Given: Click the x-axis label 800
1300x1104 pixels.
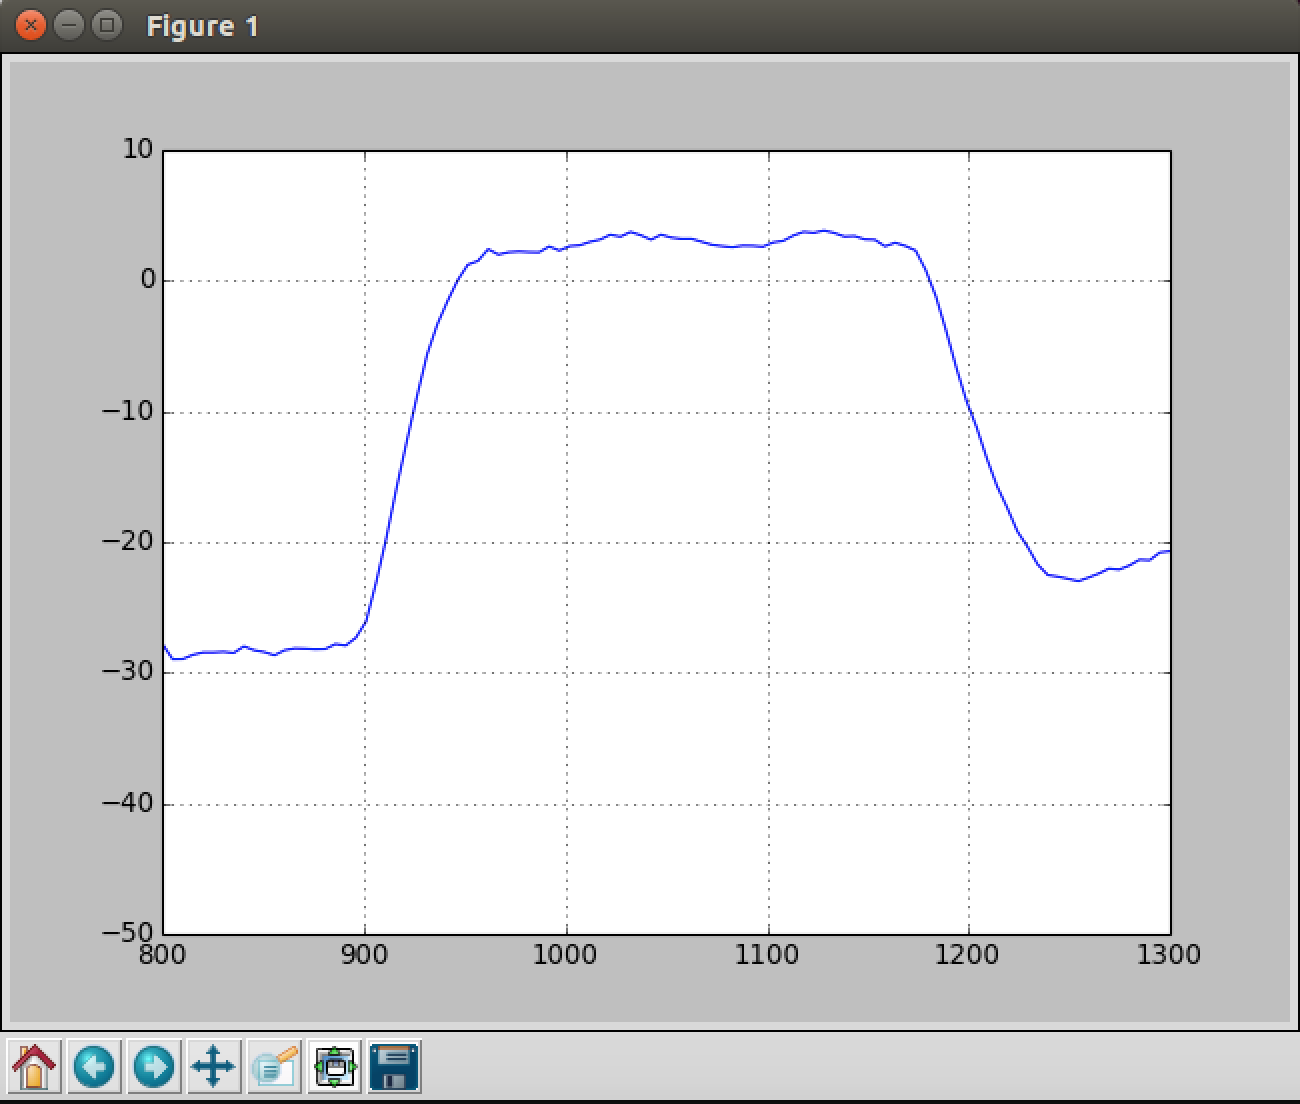Looking at the screenshot, I should (162, 955).
